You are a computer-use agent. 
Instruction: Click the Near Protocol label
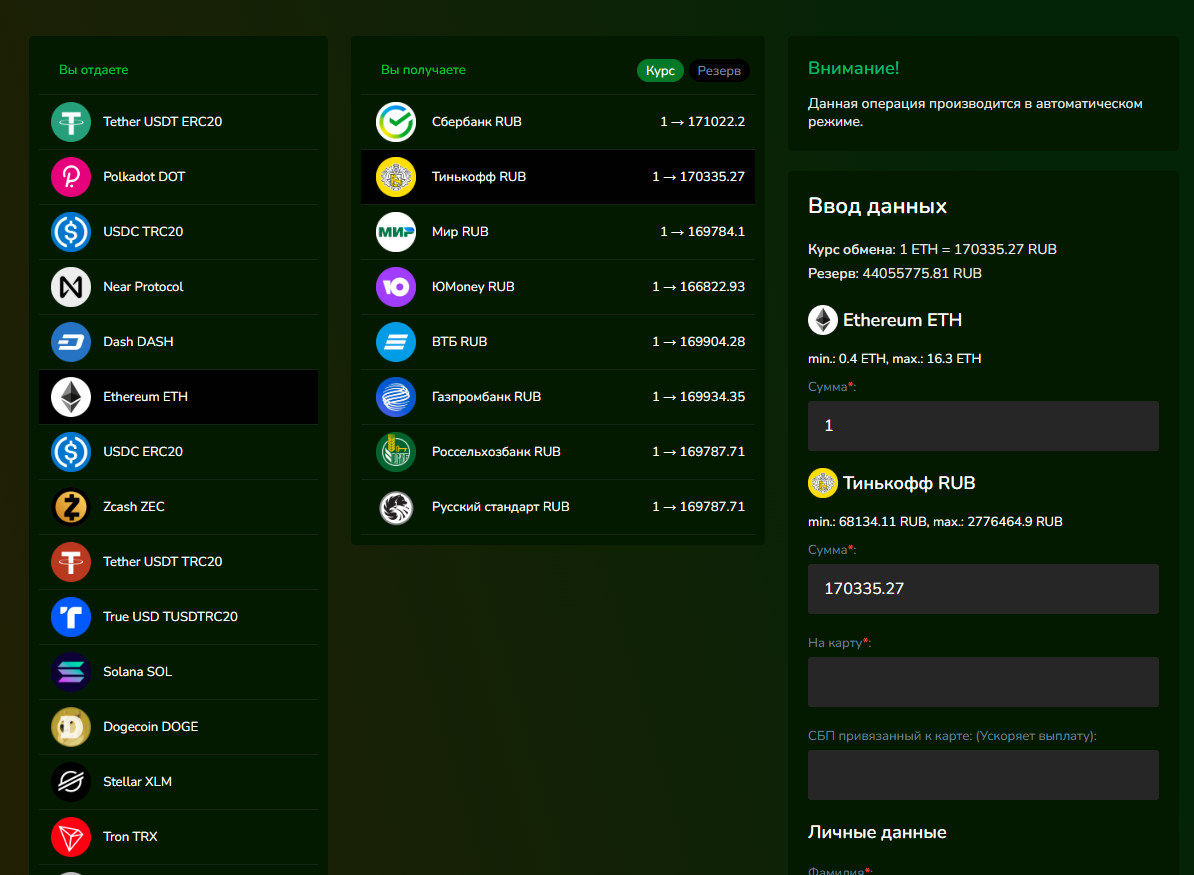click(143, 287)
